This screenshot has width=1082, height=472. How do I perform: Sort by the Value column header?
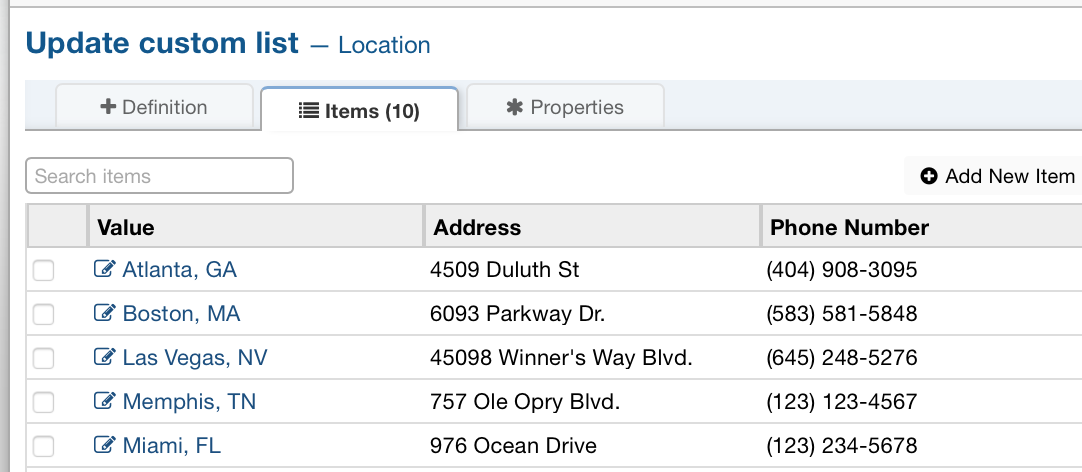(255, 226)
